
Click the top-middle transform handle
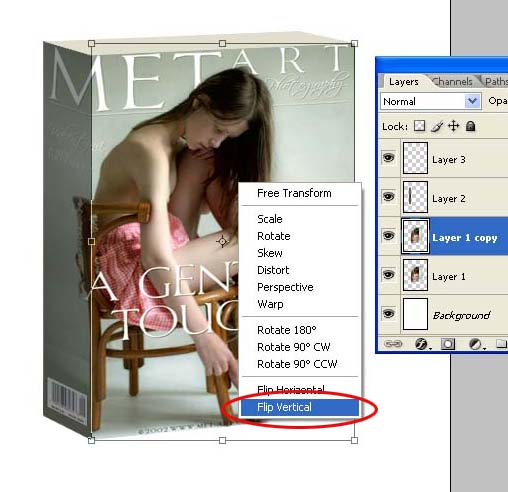pyautogui.click(x=222, y=44)
